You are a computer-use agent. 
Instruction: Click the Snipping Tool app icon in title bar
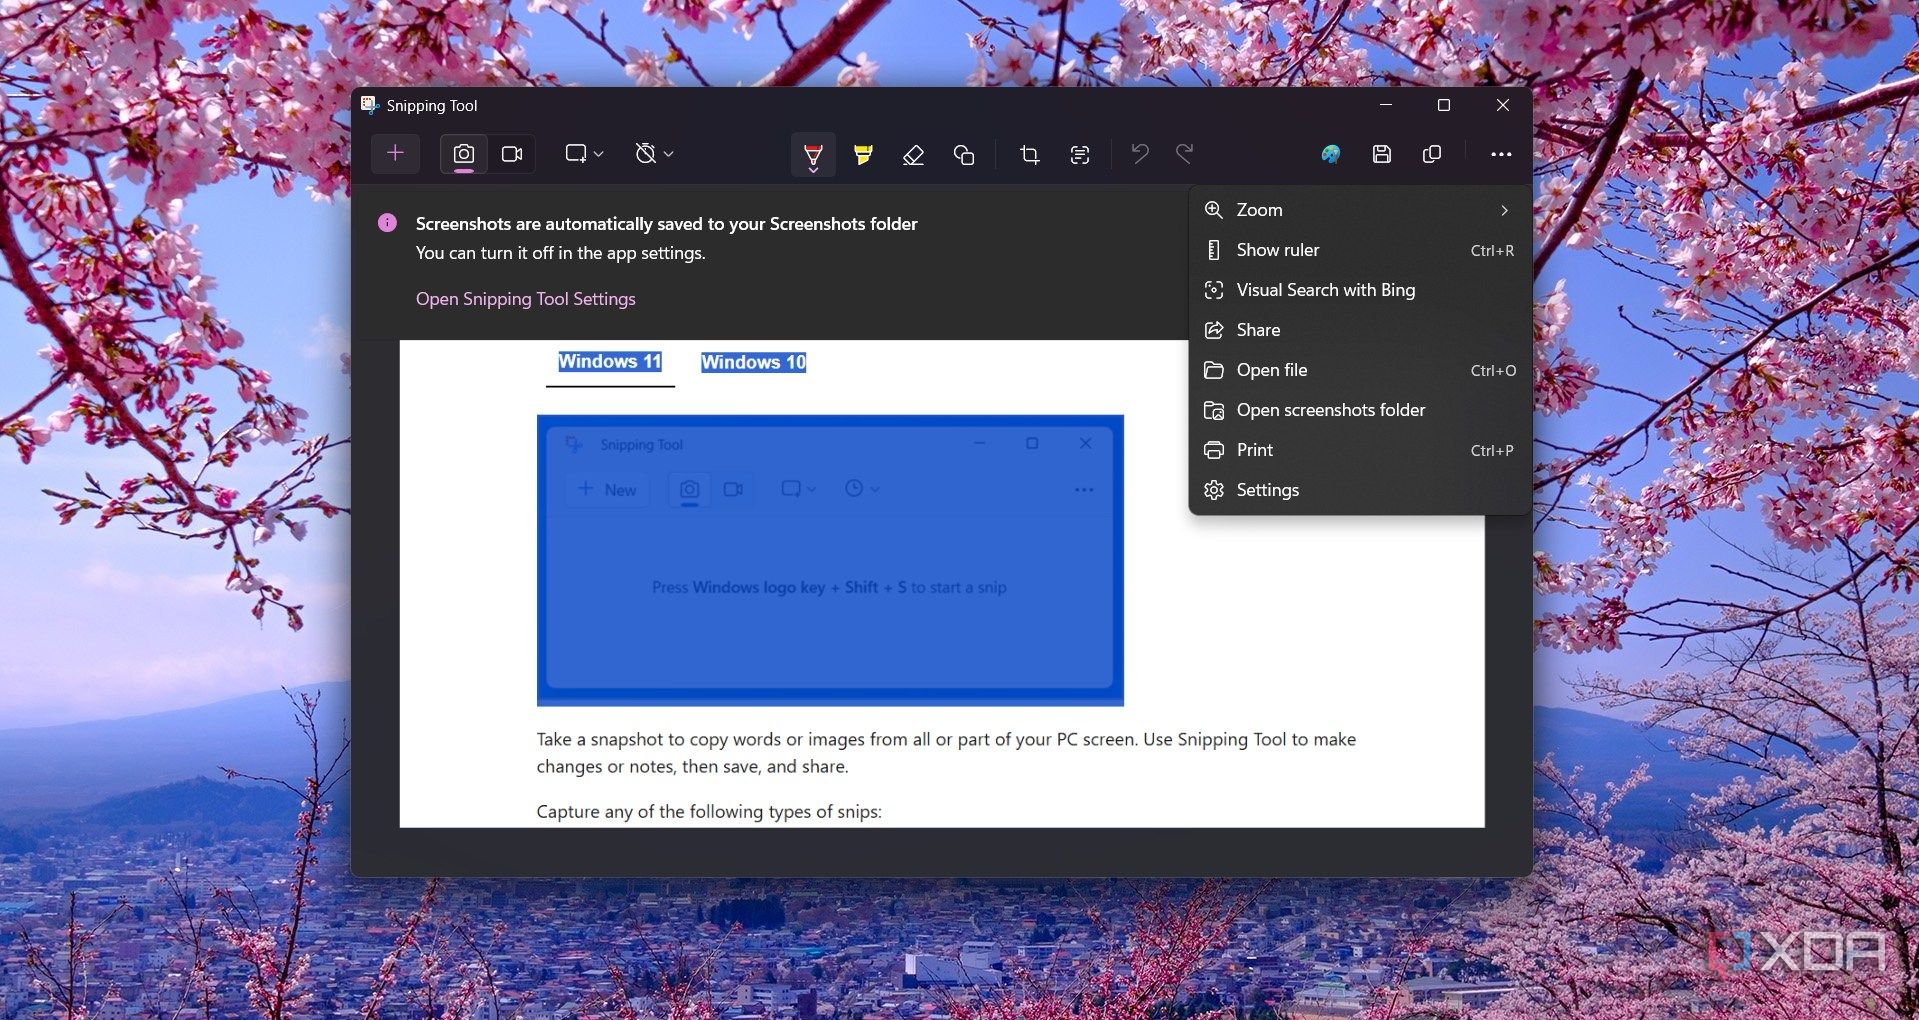point(369,105)
